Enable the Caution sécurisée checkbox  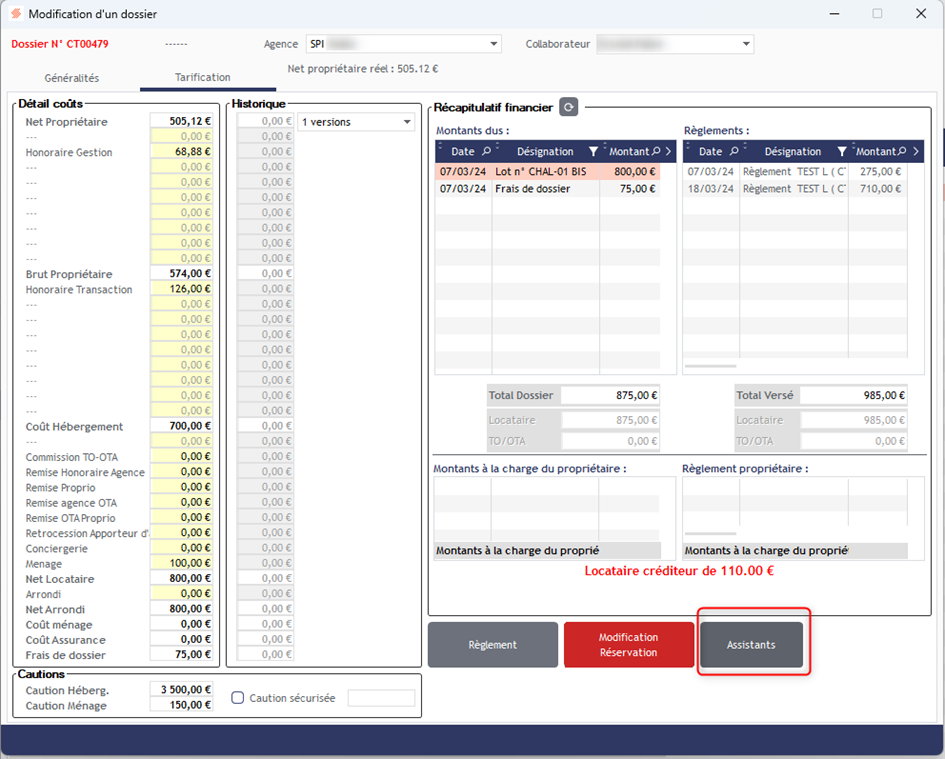237,698
